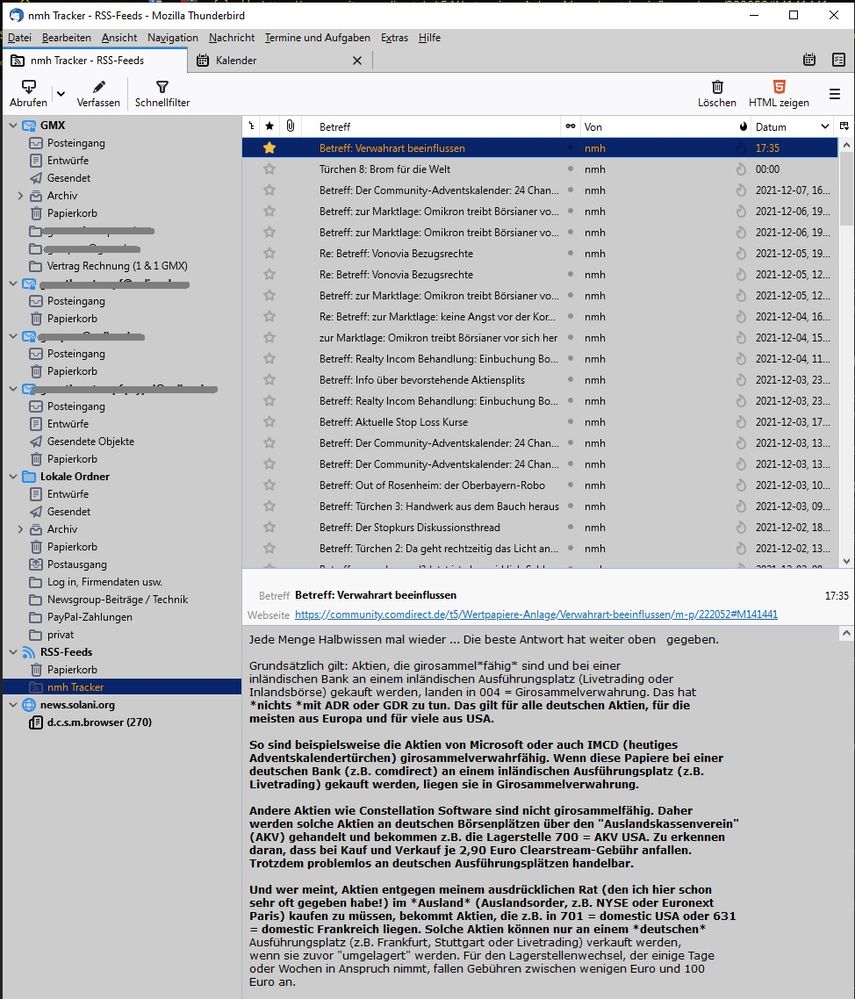
Task: Click the Verfassen pencil icon
Action: [x=98, y=88]
